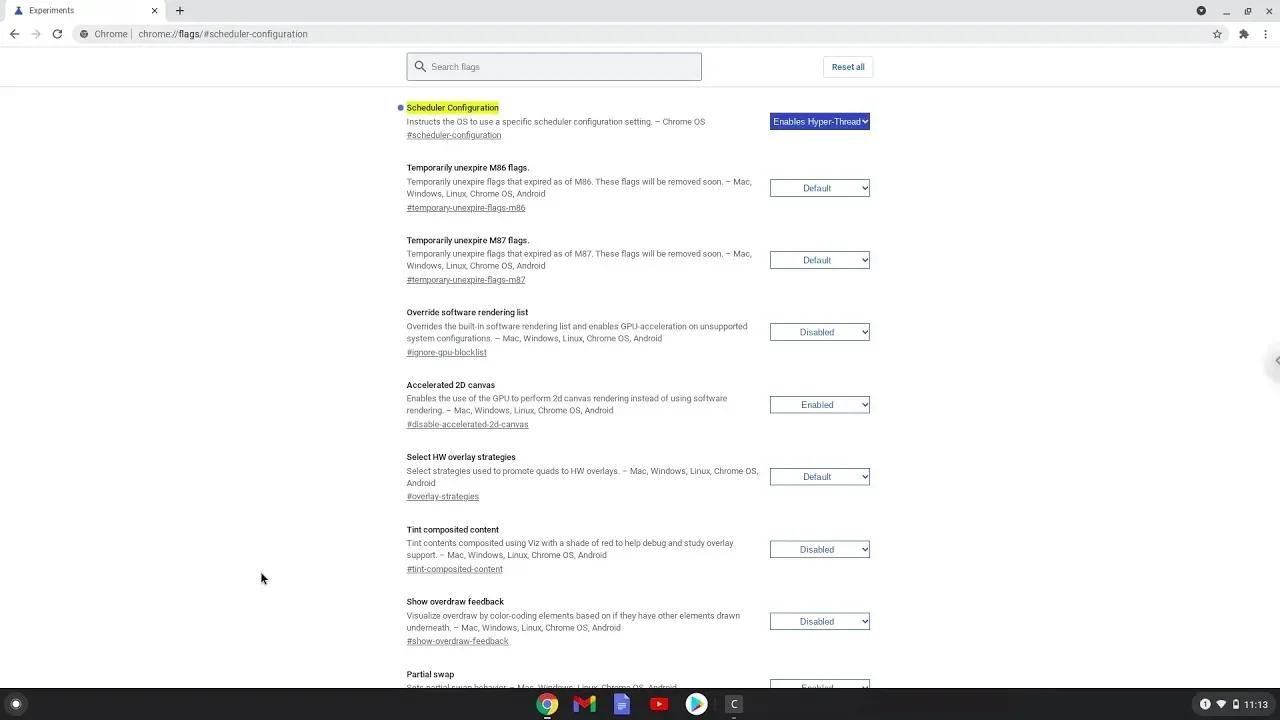Click the browser forward arrow
Image resolution: width=1280 pixels, height=720 pixels.
point(36,34)
